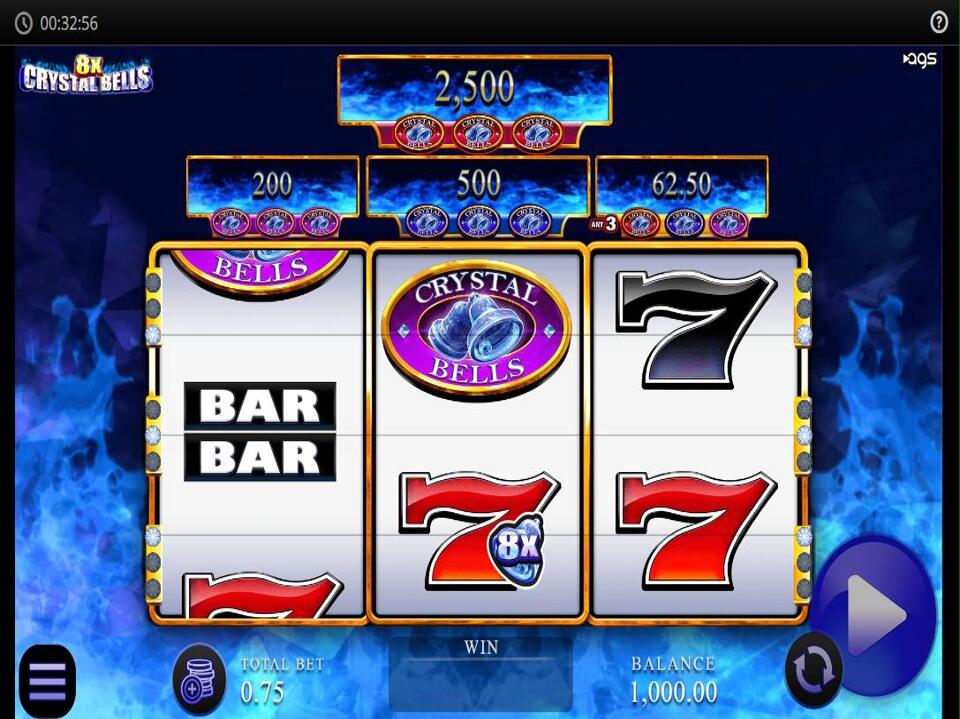This screenshot has height=719, width=960.
Task: Toggle the autoplay circular arrows button
Action: click(x=814, y=670)
